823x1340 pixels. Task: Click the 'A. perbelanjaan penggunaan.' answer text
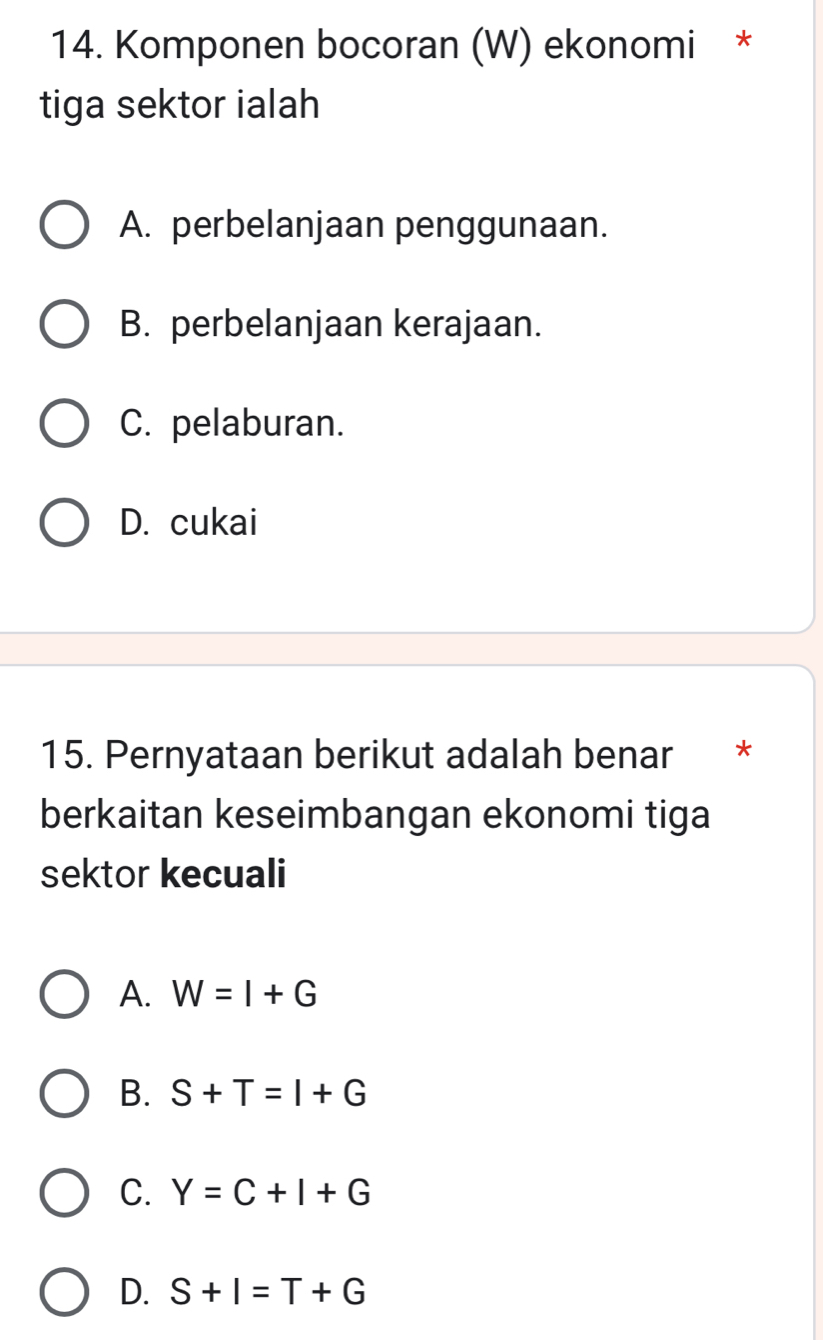[362, 226]
